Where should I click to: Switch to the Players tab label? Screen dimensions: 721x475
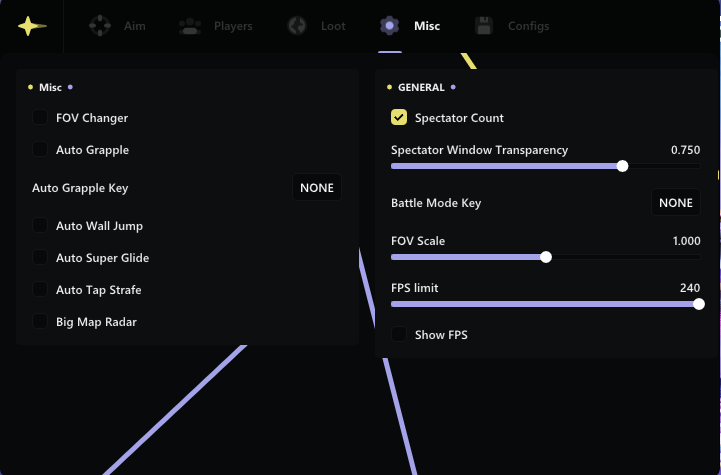tap(233, 26)
